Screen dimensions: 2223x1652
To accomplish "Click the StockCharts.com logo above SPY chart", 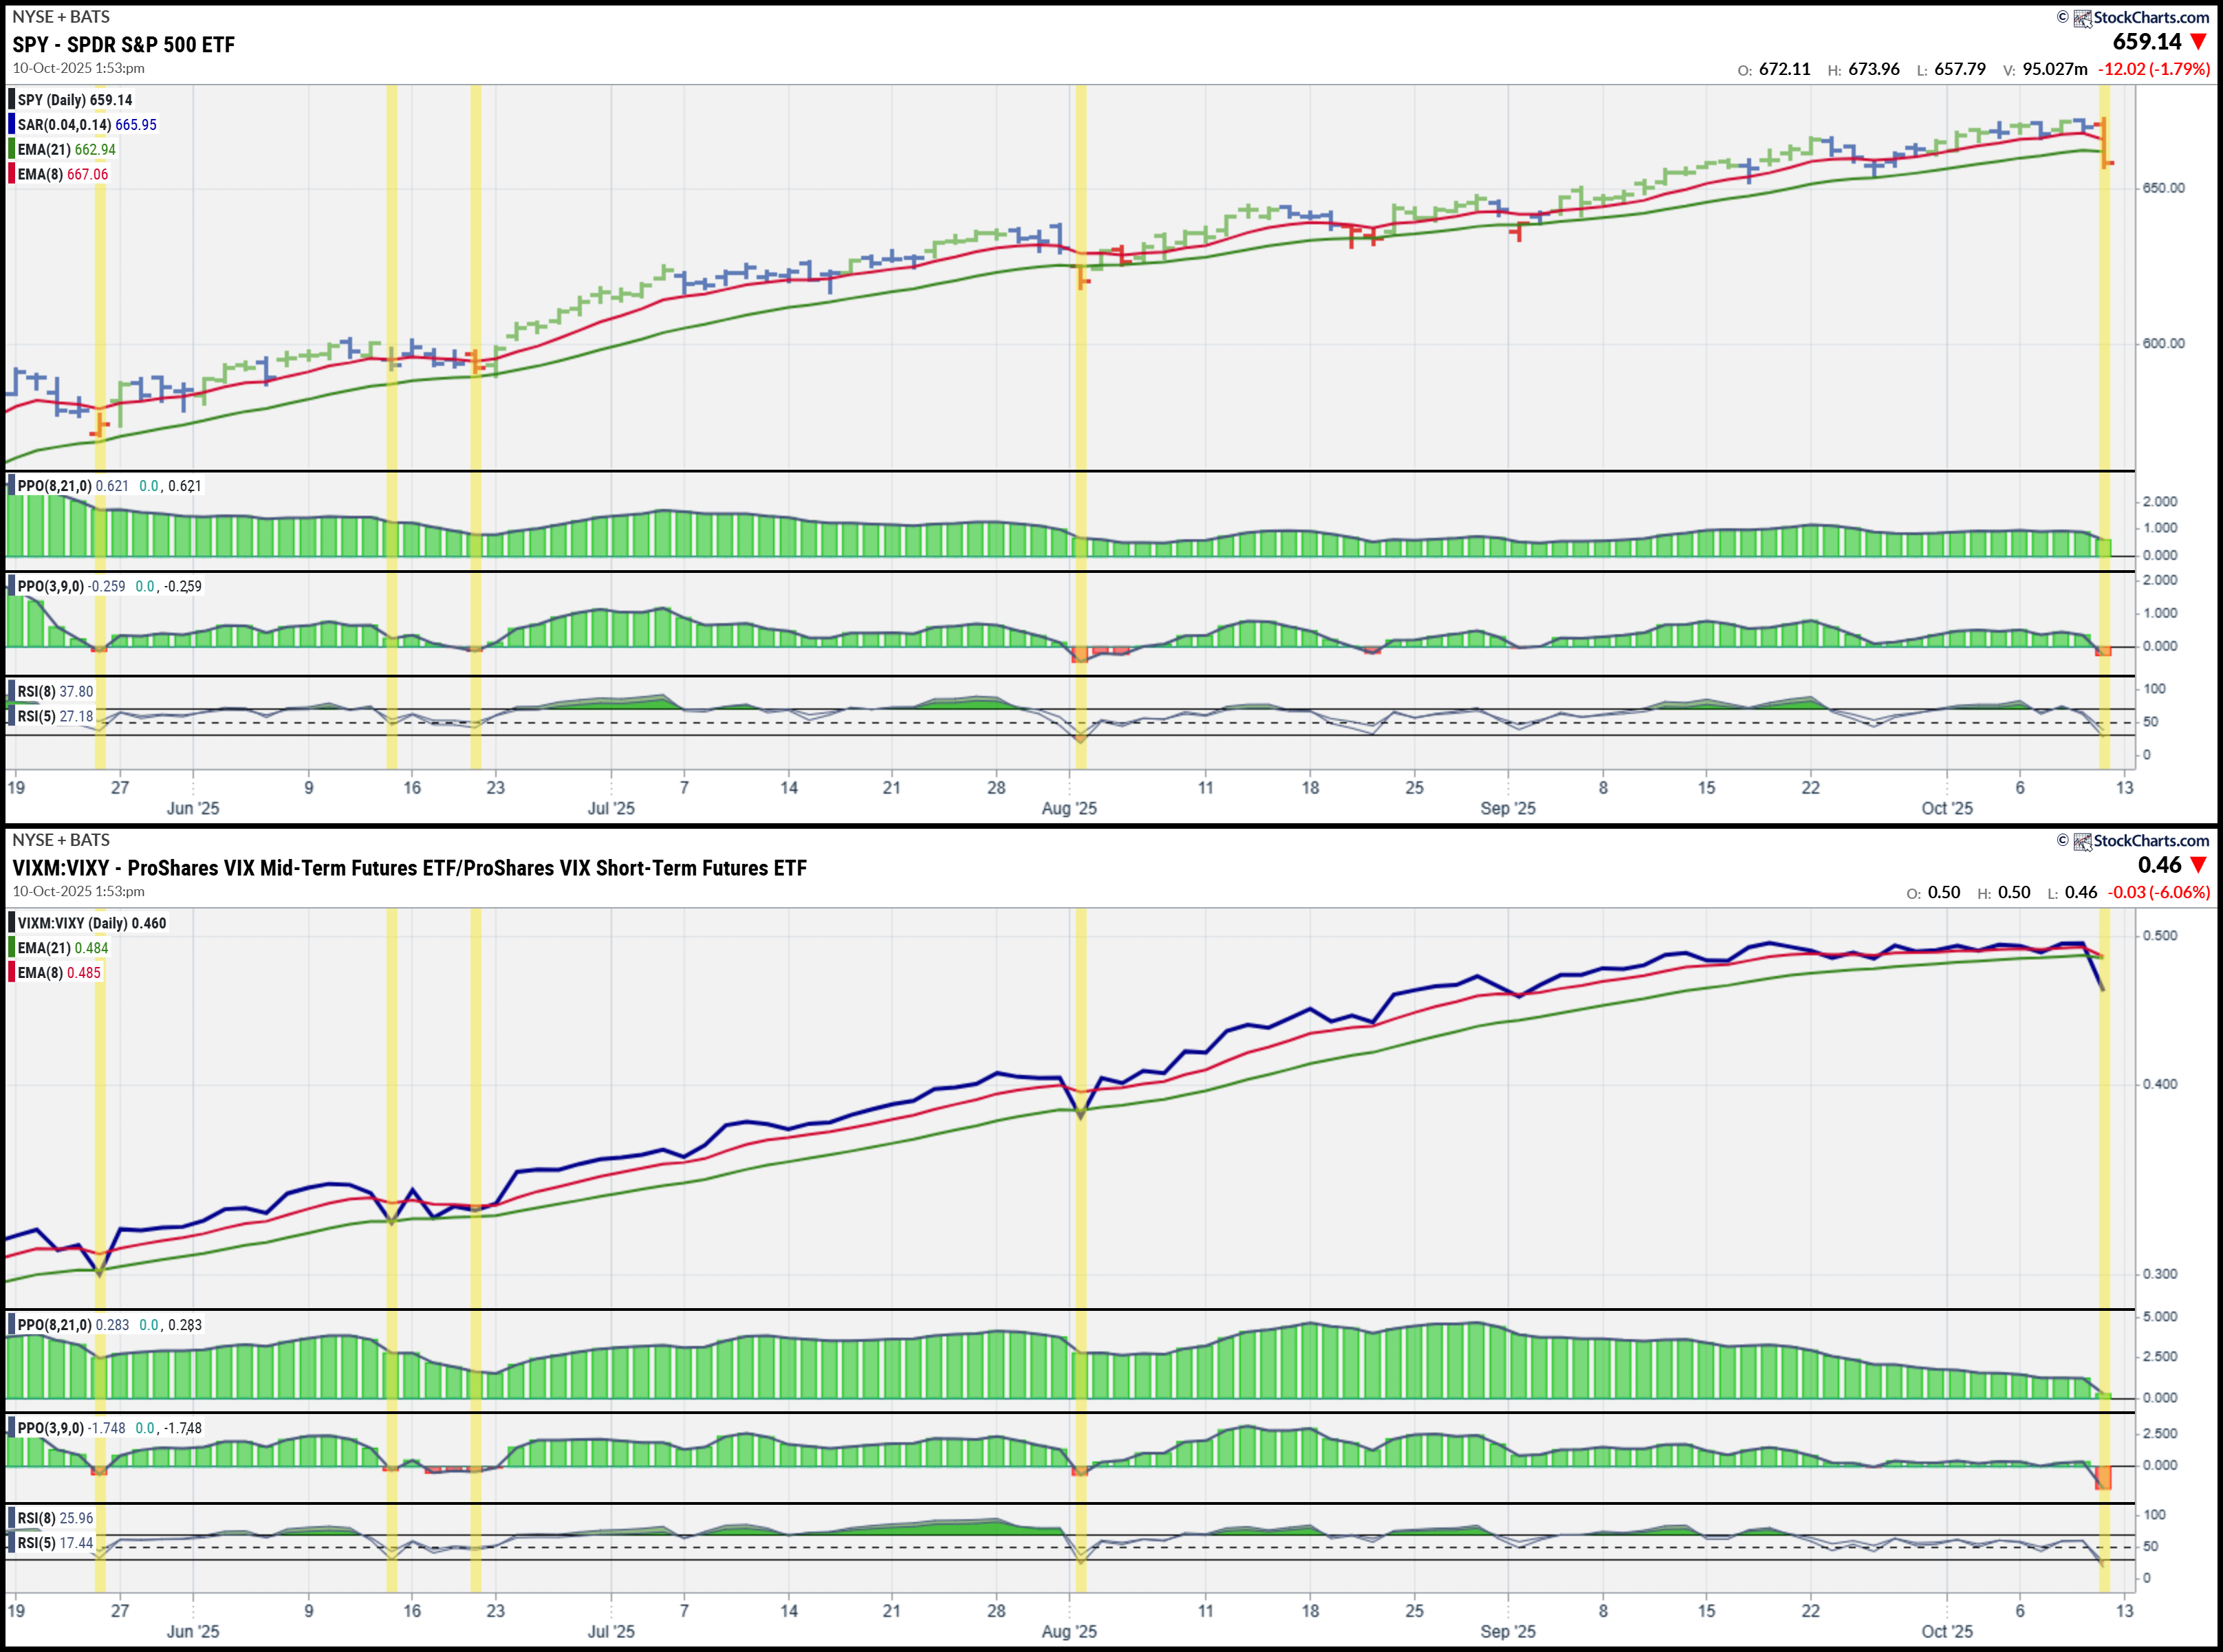I will point(2140,17).
